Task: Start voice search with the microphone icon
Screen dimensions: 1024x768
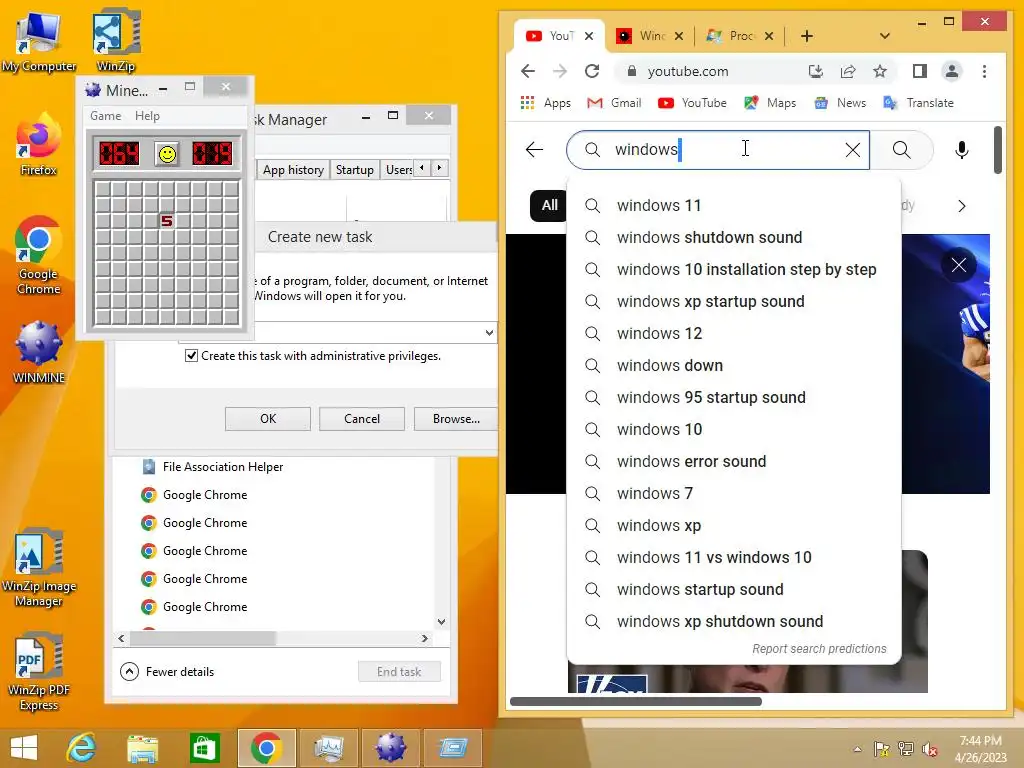Action: pos(961,150)
